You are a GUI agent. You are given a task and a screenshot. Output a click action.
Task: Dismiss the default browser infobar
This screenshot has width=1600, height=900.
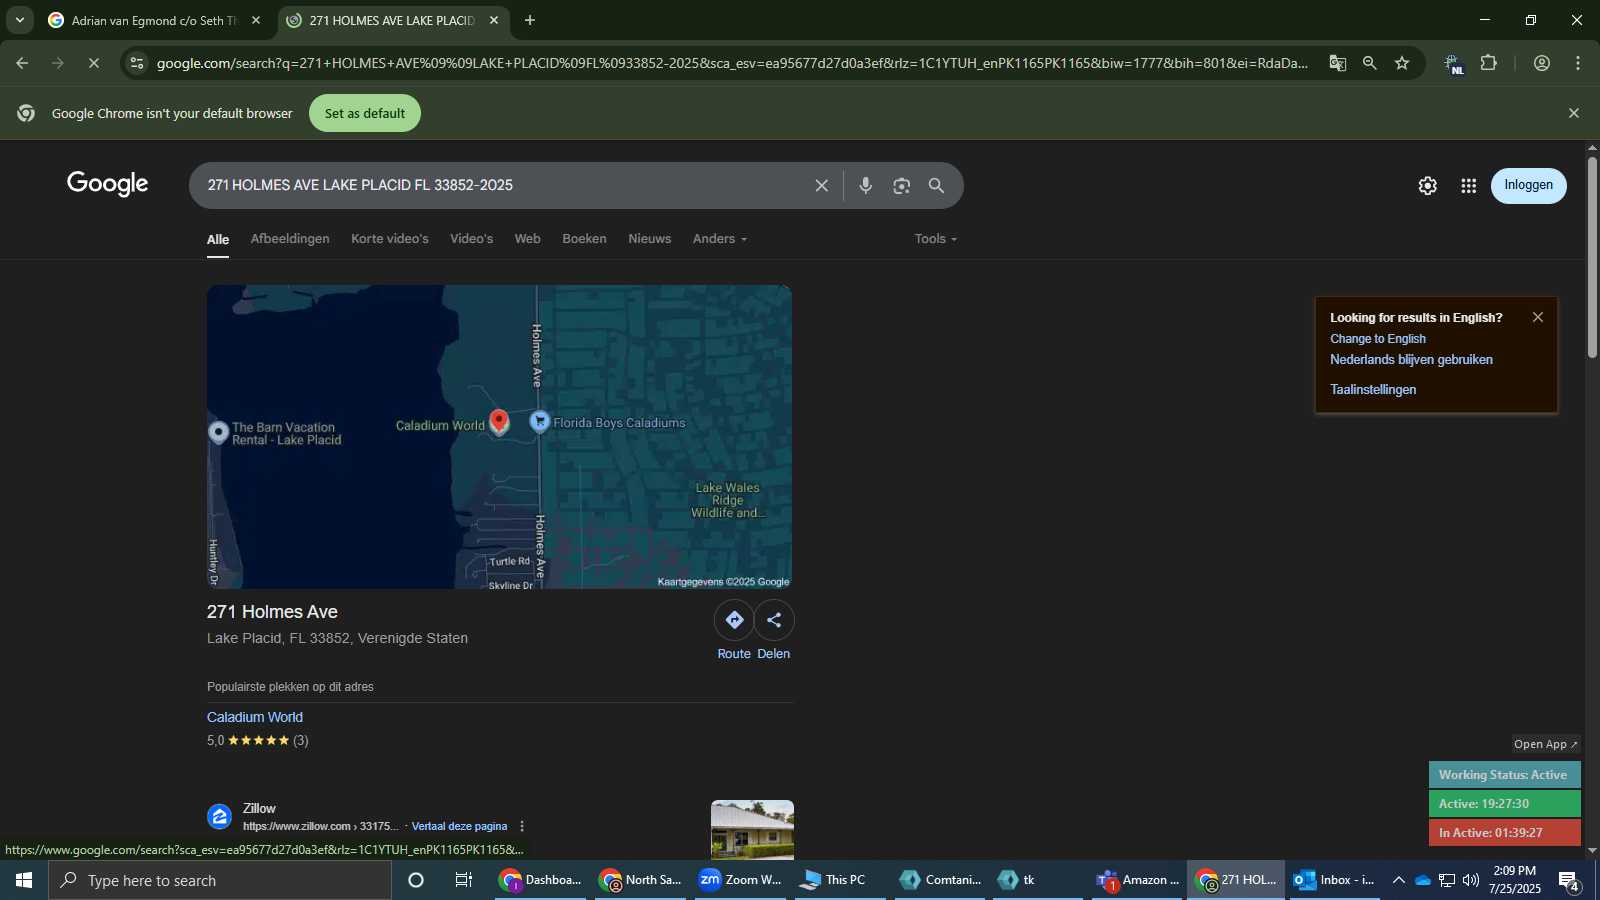tap(1574, 113)
